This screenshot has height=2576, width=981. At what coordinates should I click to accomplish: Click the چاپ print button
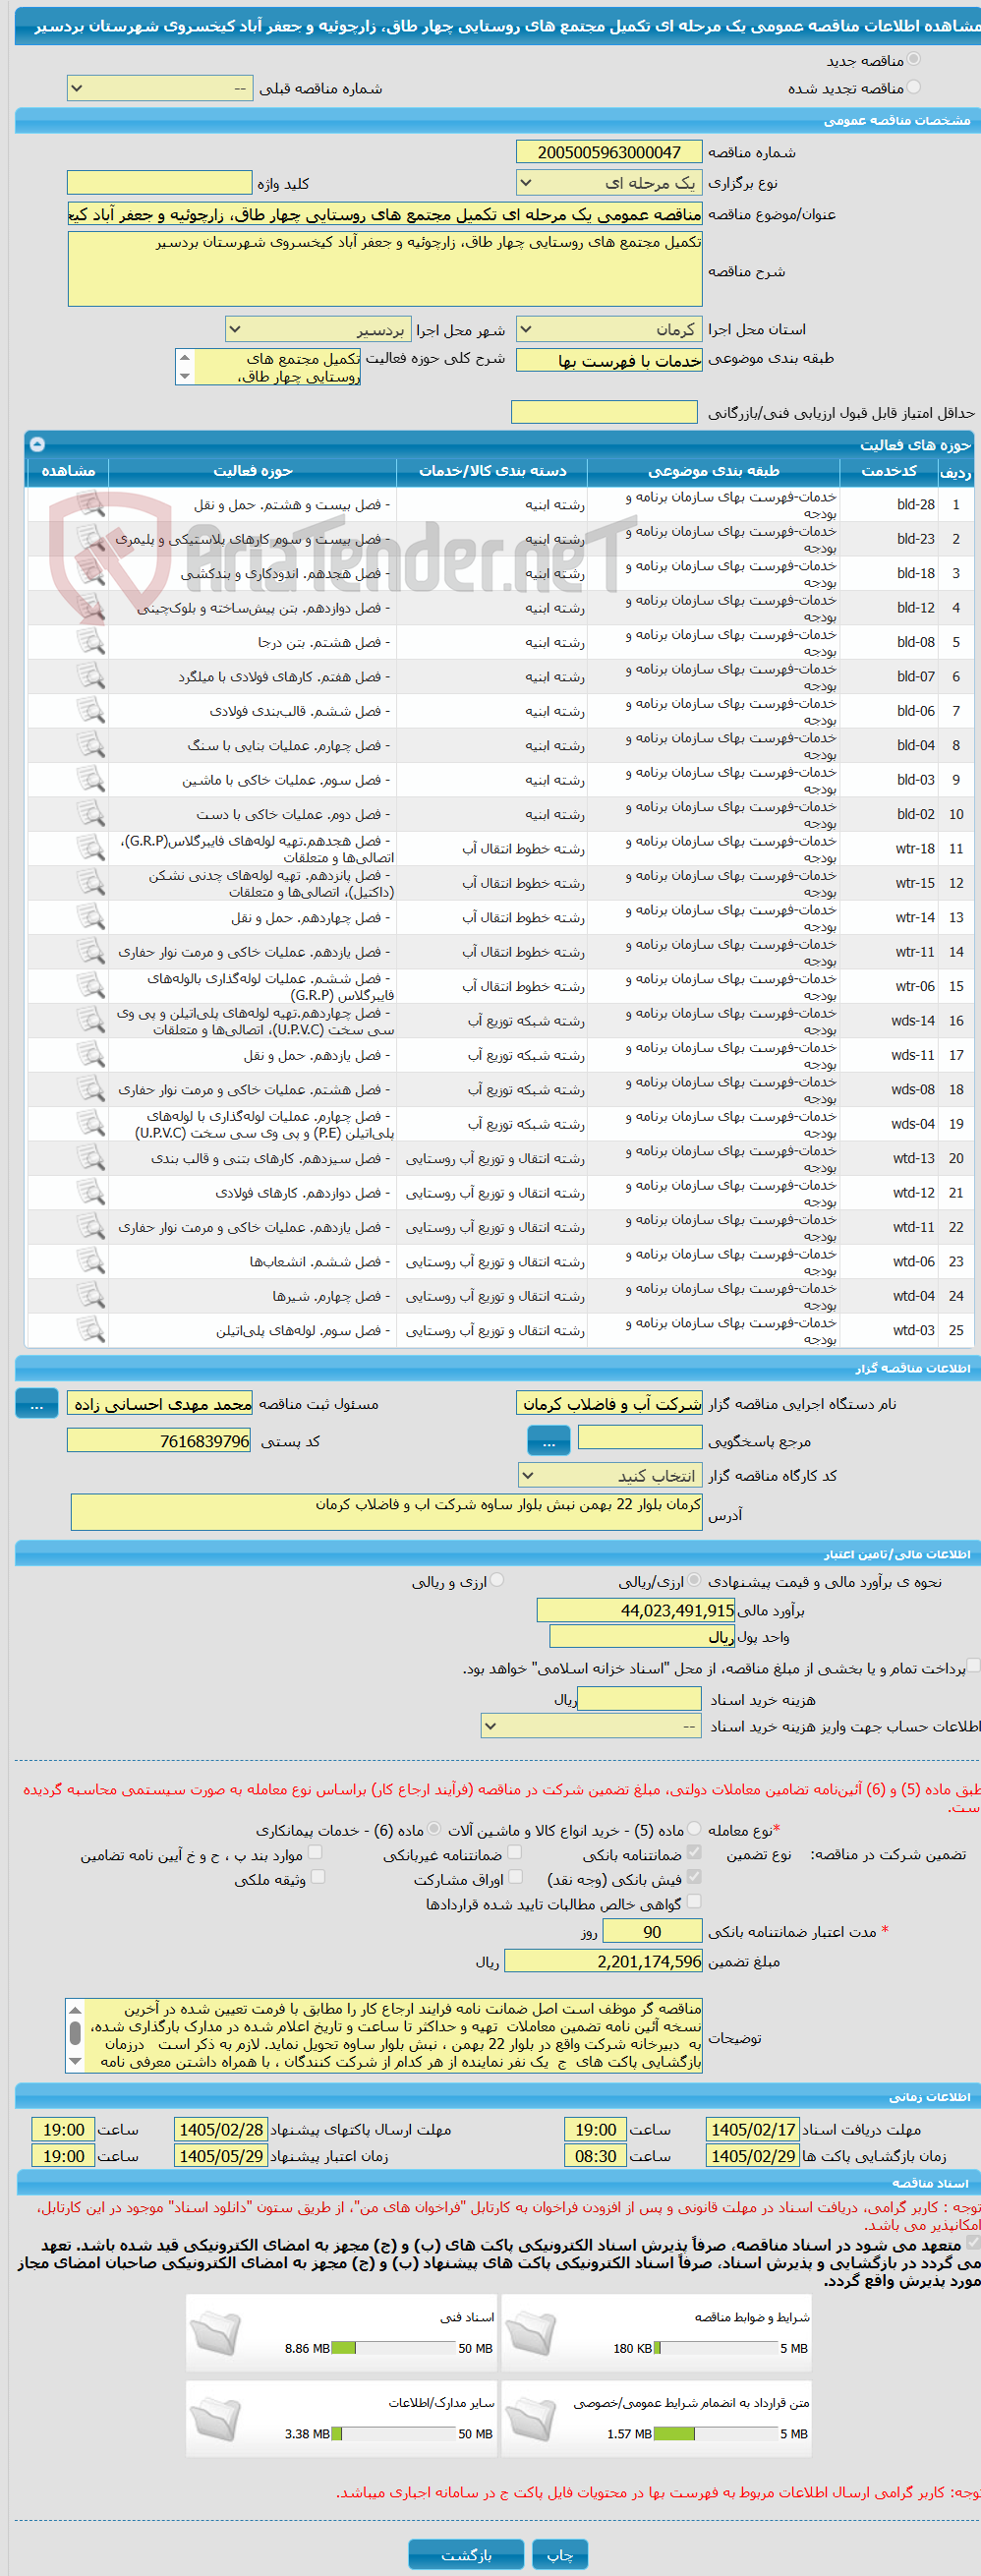point(560,2555)
